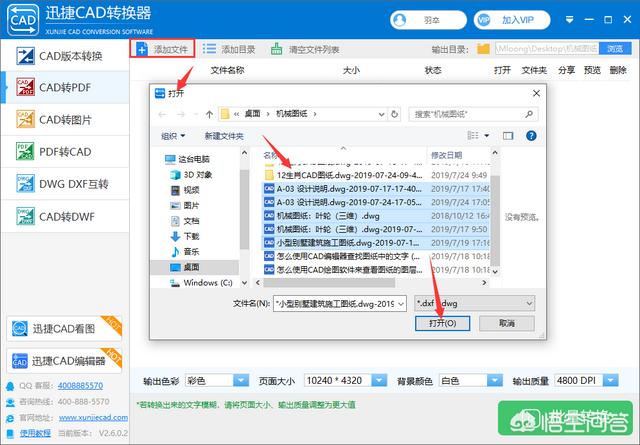Launch 迅捷CAD编辑器 from sidebar
This screenshot has width=640, height=445.
tap(64, 360)
